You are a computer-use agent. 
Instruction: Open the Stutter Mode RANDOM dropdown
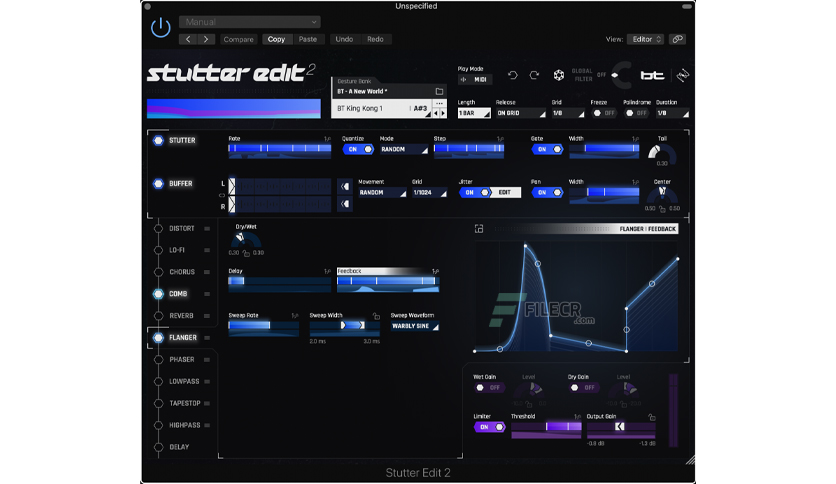(404, 149)
